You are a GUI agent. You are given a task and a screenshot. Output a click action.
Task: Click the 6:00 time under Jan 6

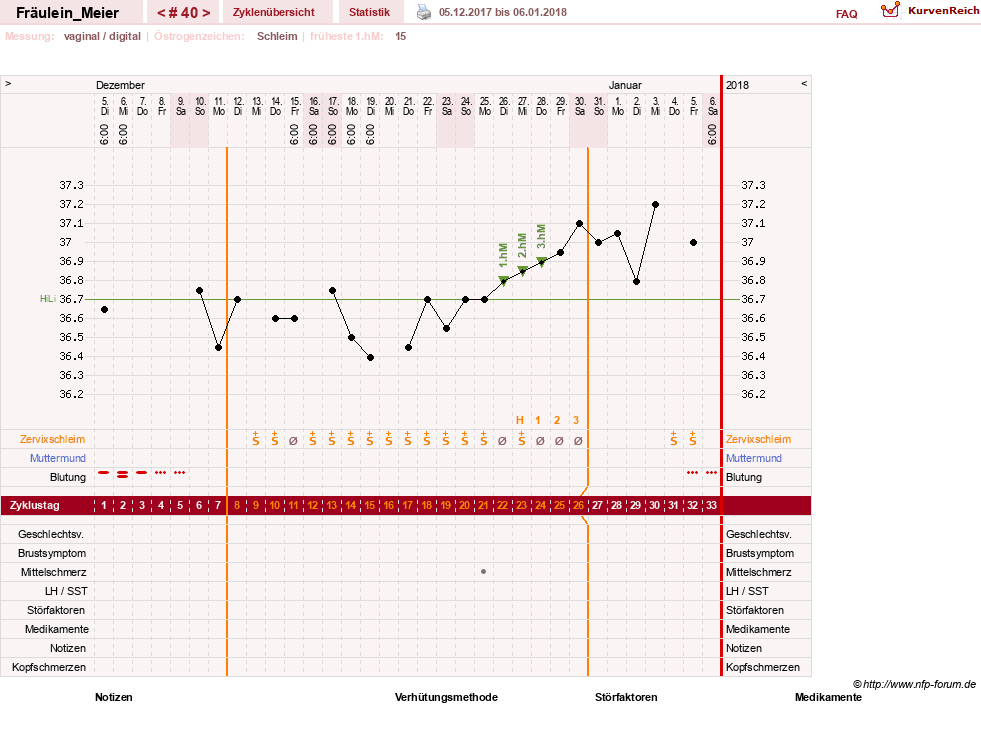pos(712,134)
